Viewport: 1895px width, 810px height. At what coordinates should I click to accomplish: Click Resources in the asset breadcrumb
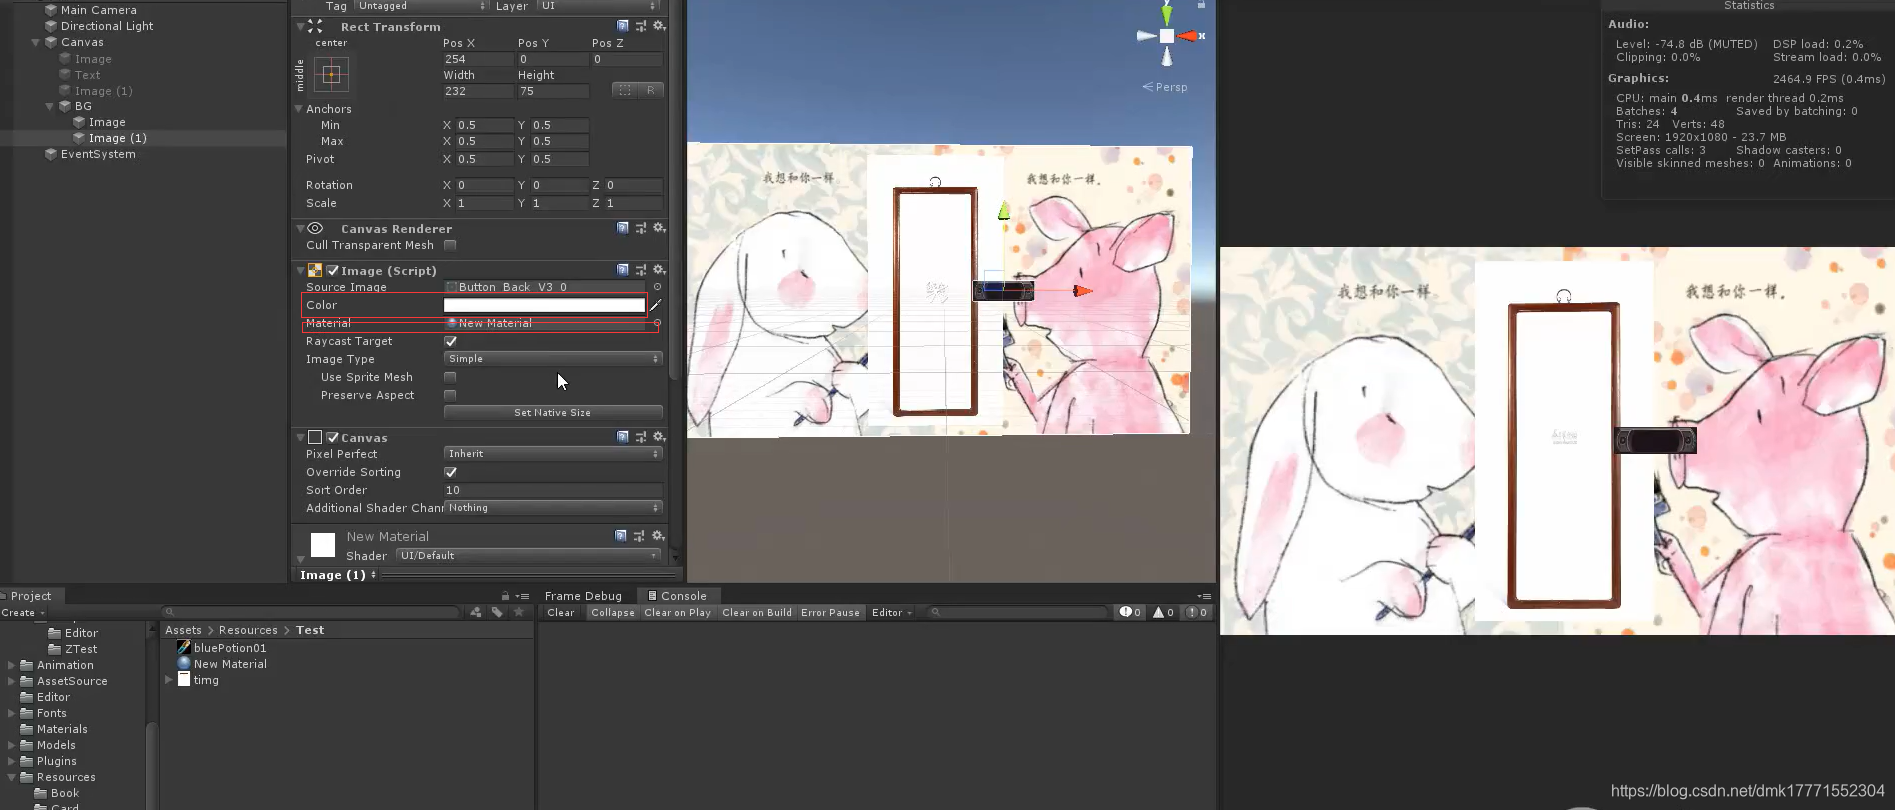point(248,630)
